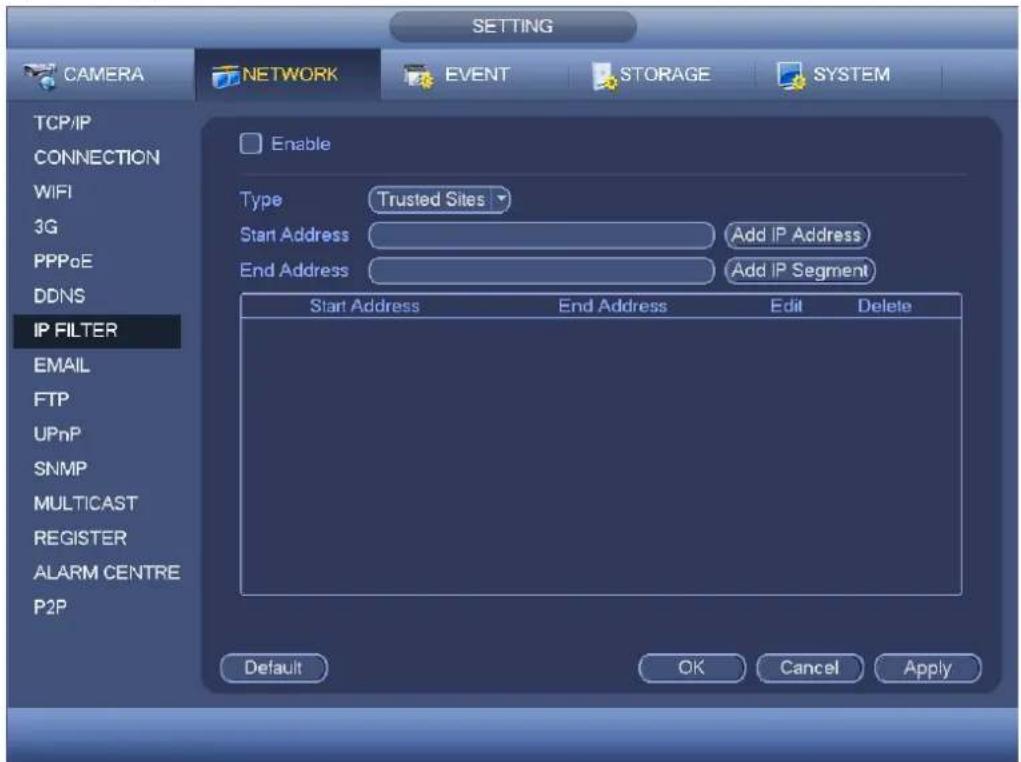Open REGISTER settings in sidebar
This screenshot has width=1021, height=762.
(80, 537)
